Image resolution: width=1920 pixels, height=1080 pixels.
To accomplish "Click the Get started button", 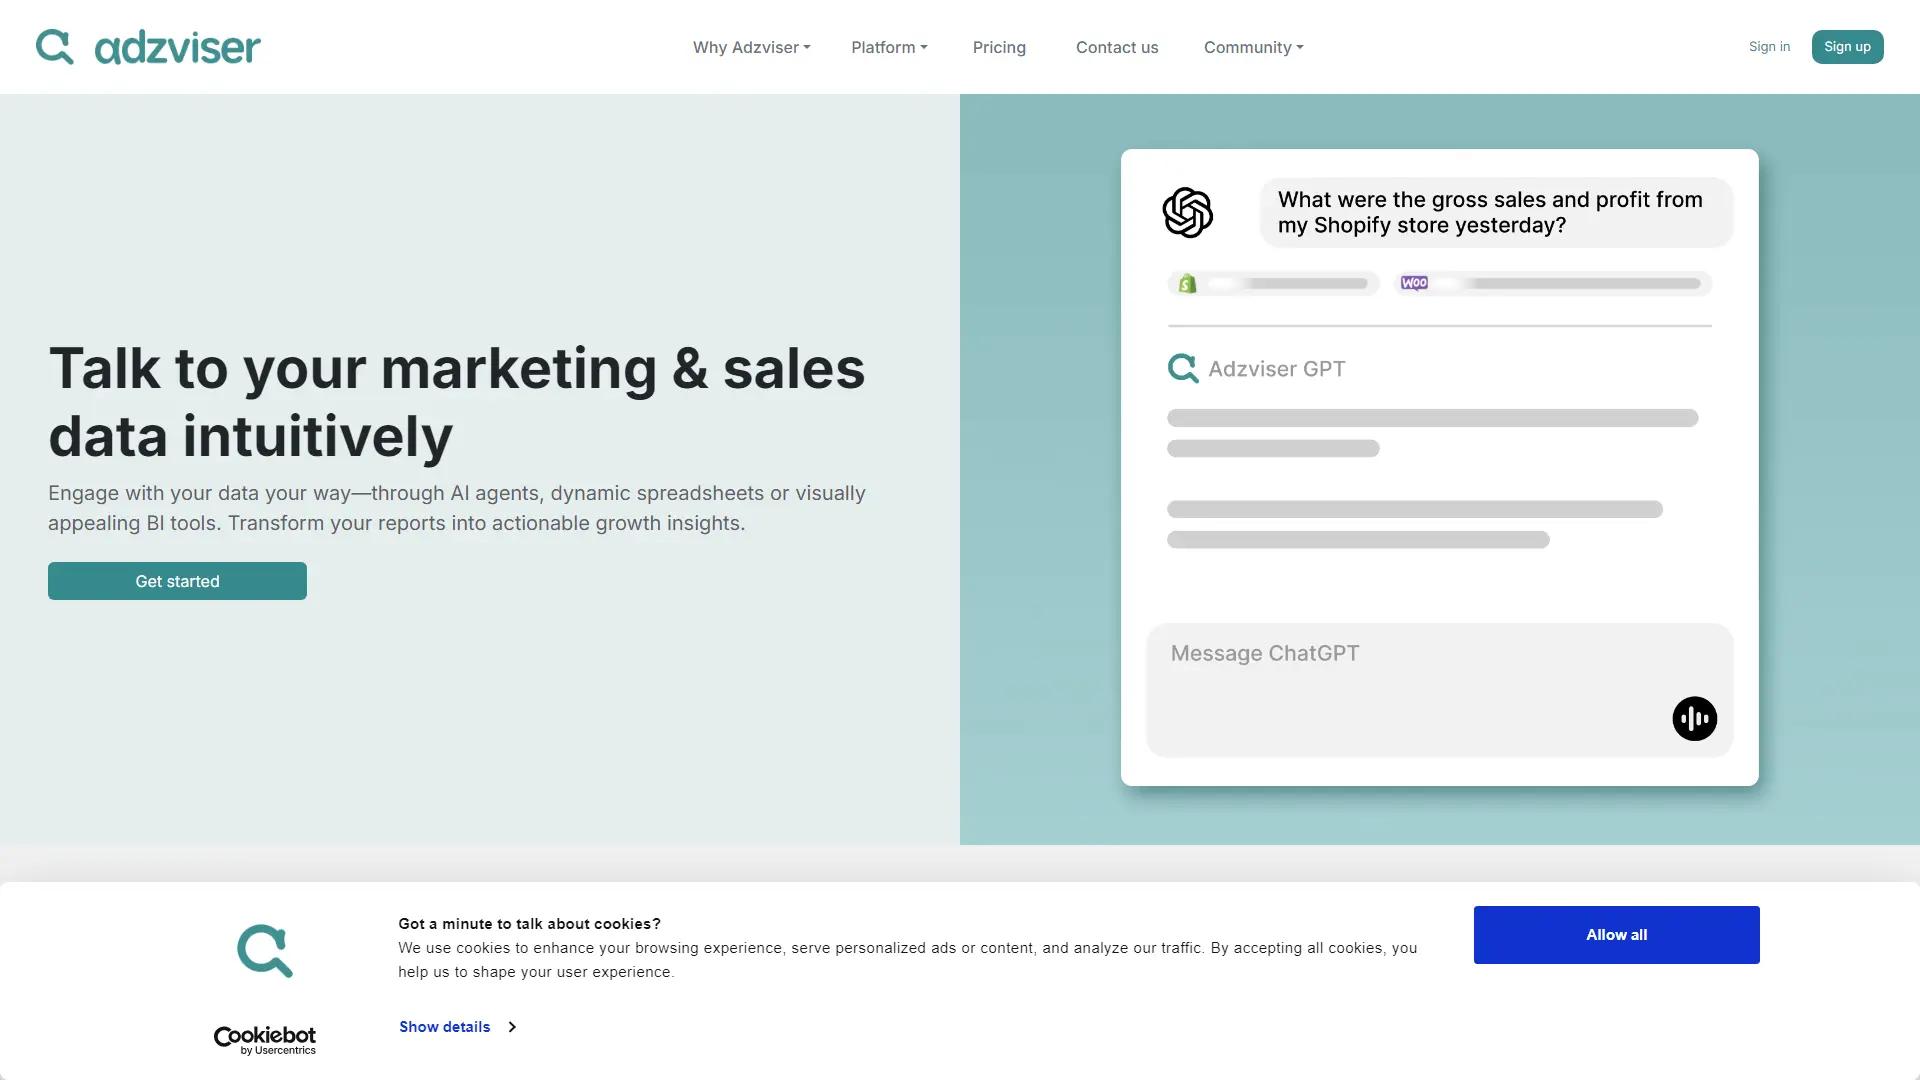I will tap(177, 581).
